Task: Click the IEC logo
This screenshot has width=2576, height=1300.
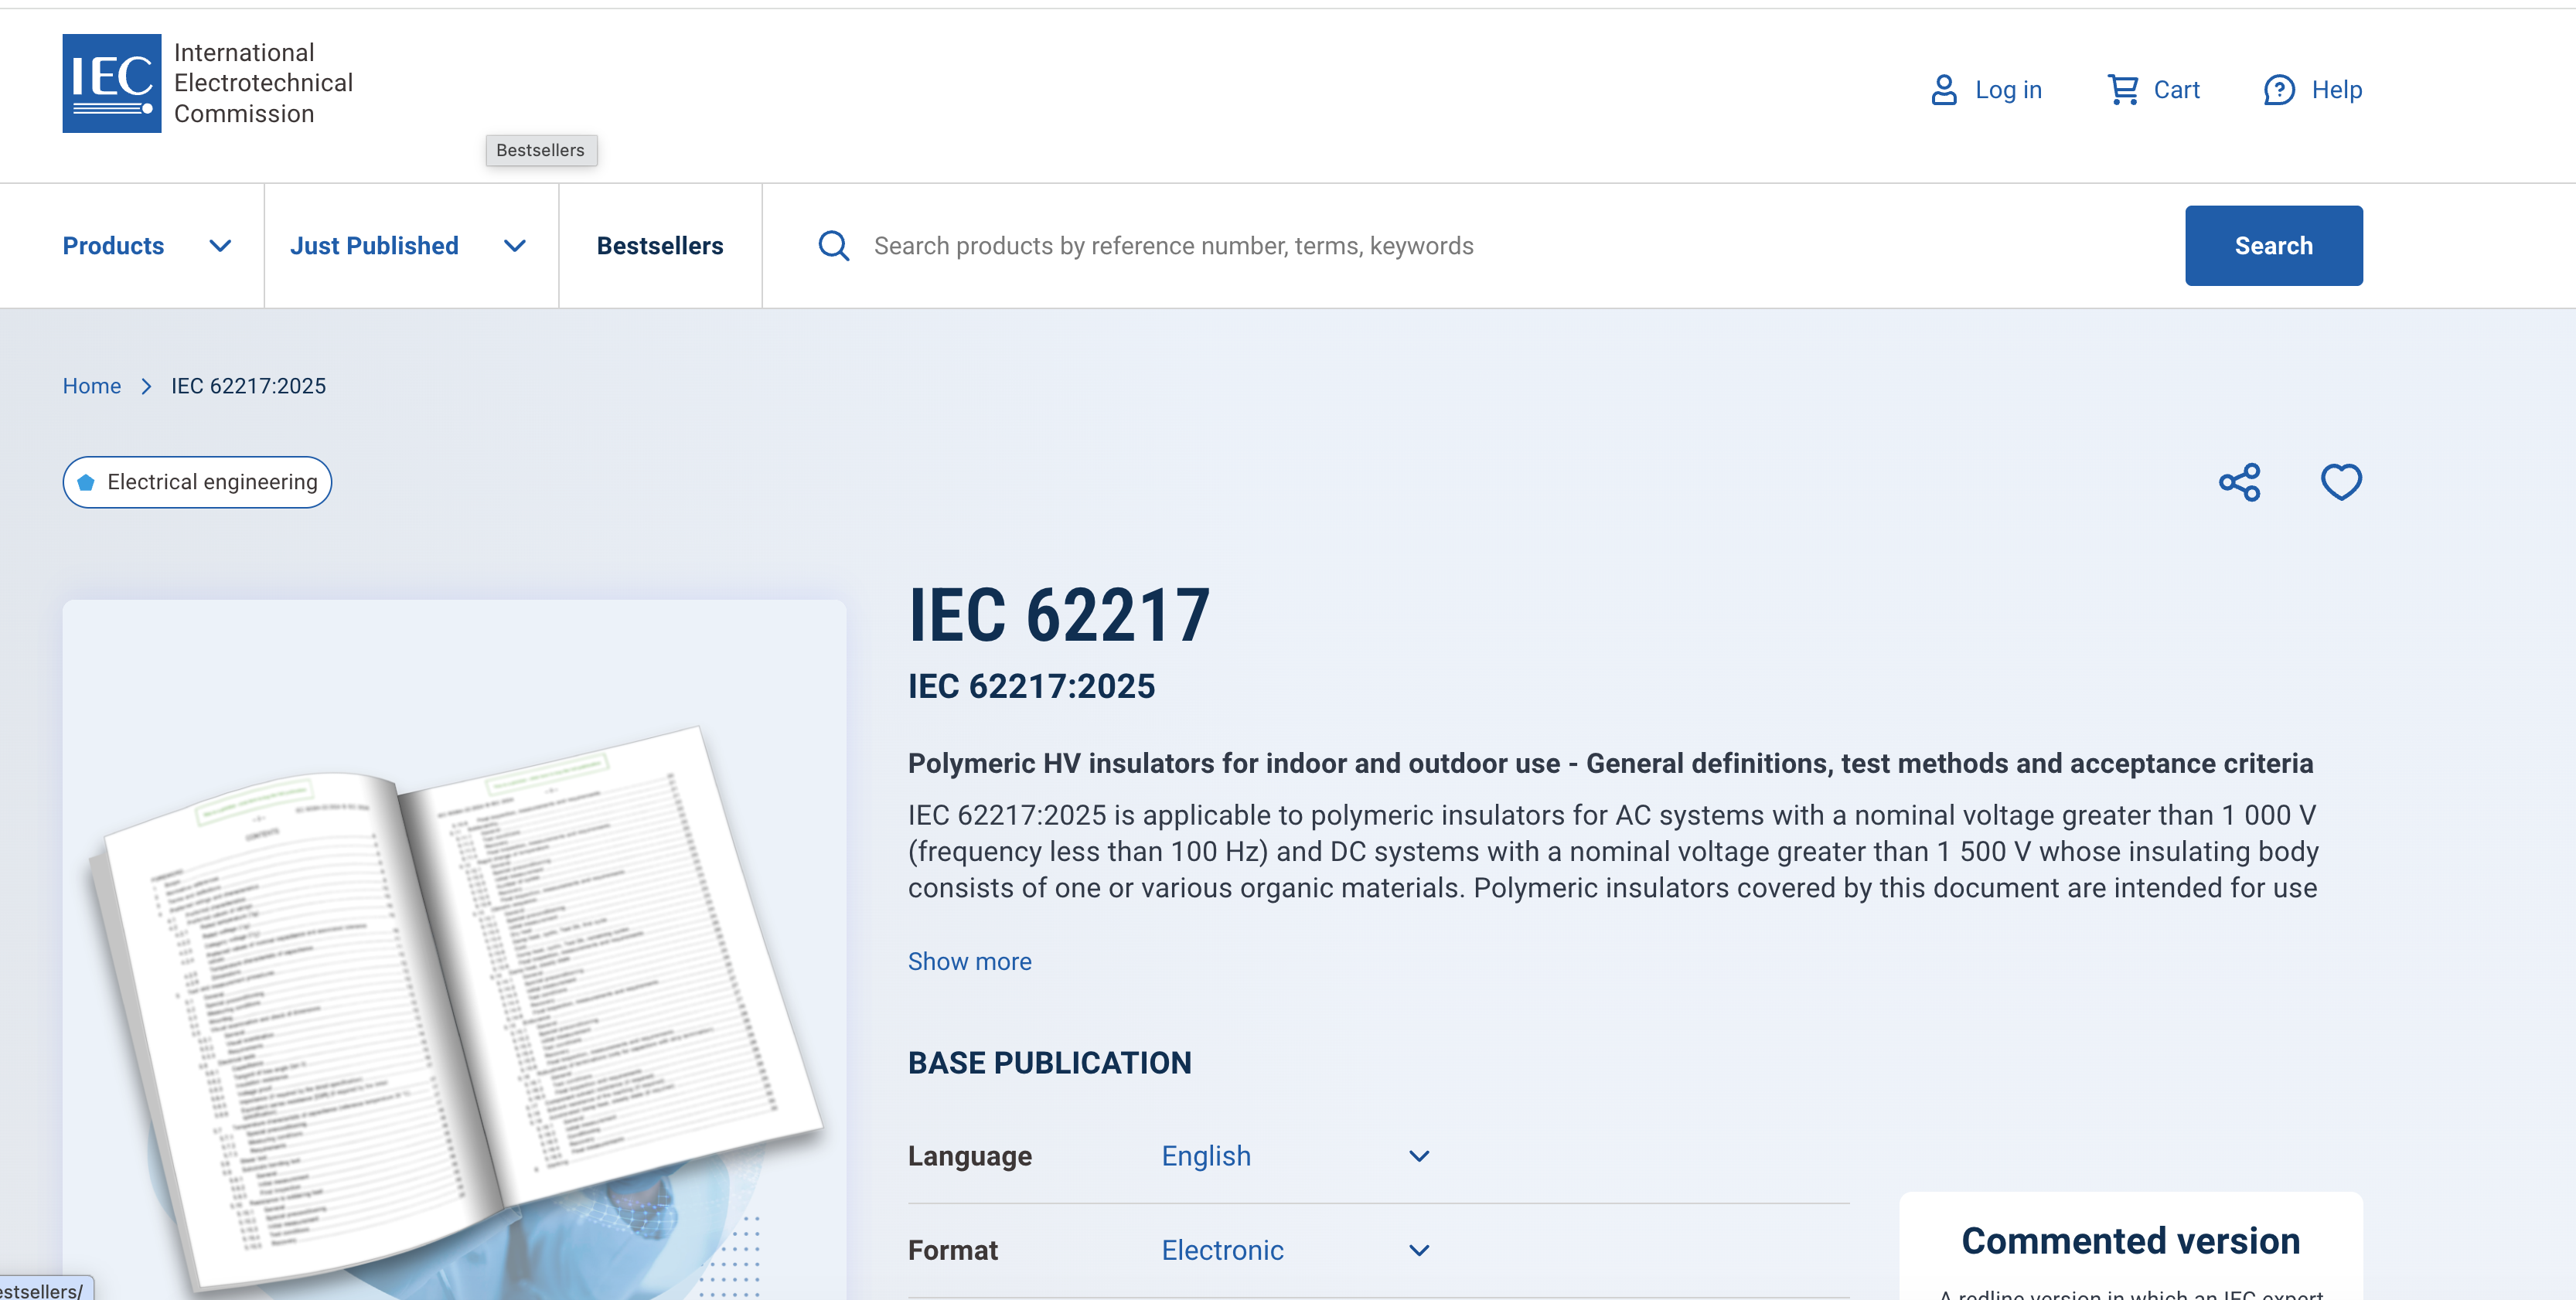Action: click(x=111, y=83)
